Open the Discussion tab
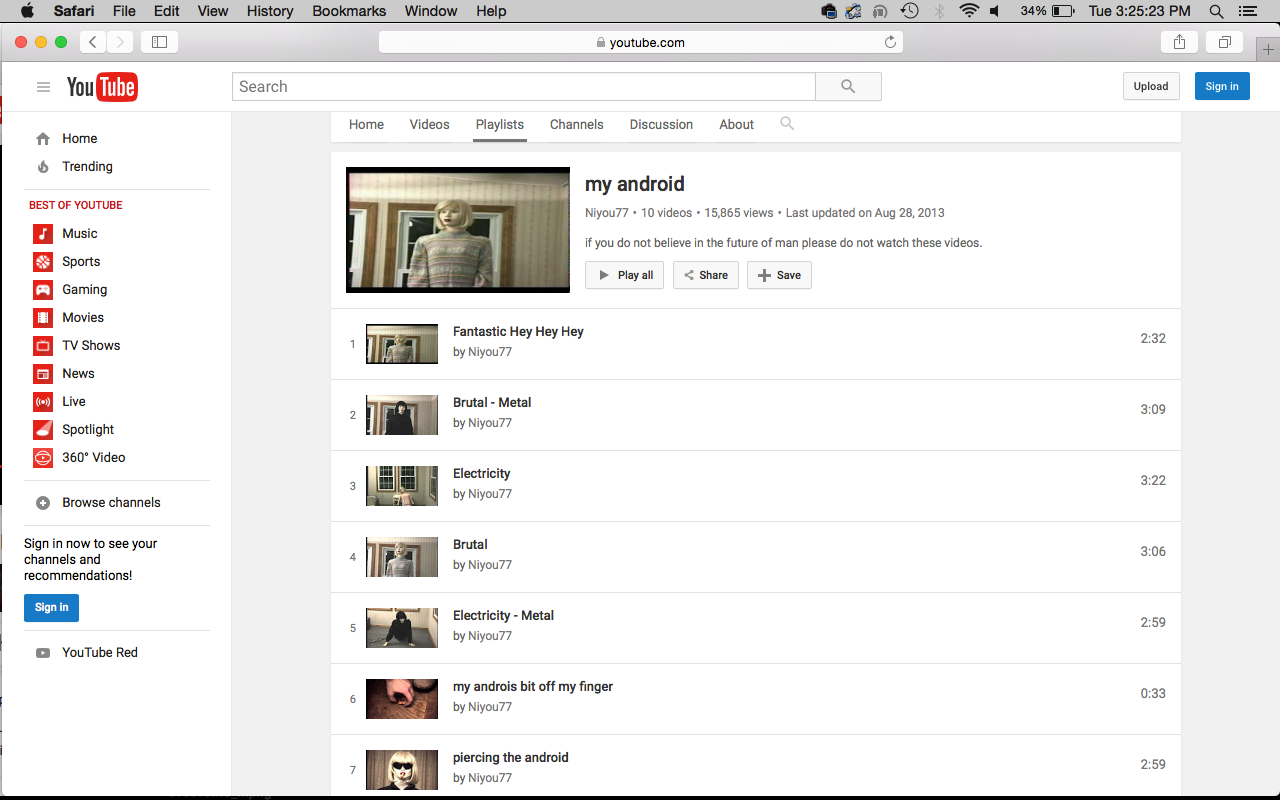1280x800 pixels. click(x=661, y=125)
